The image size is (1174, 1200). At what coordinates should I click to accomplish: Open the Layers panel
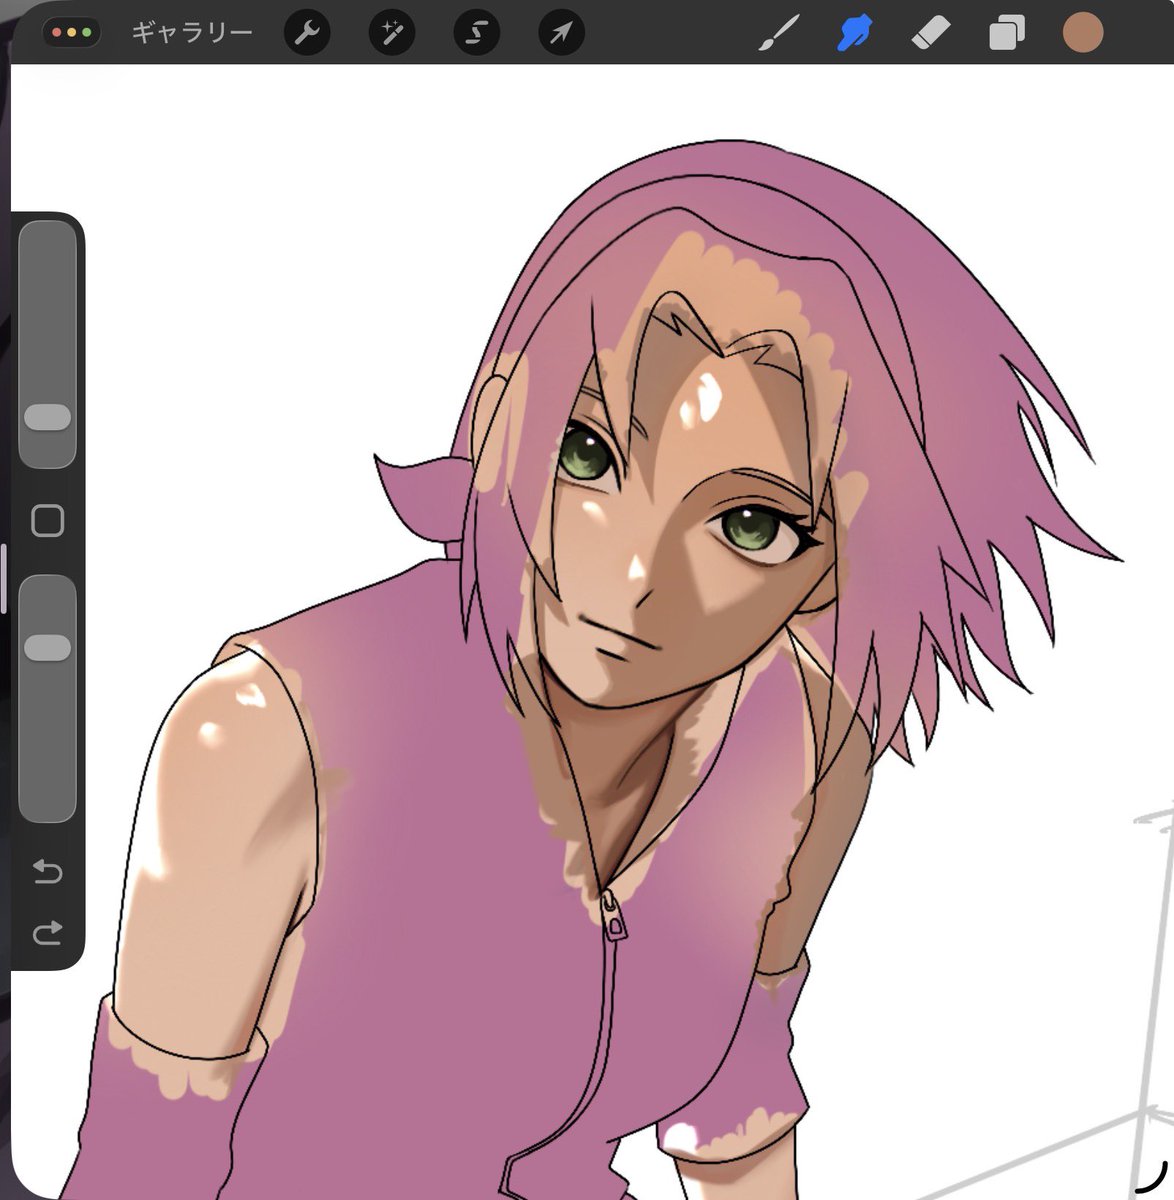click(1006, 33)
